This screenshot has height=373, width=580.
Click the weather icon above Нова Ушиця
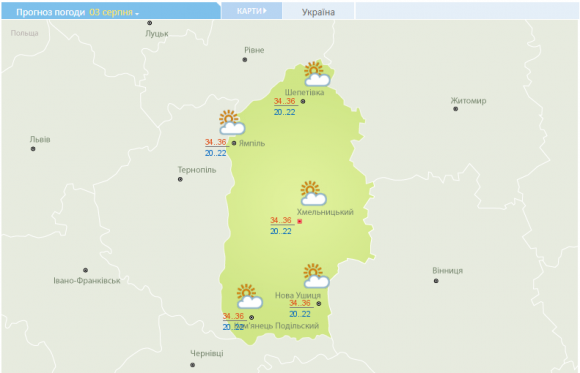tap(316, 276)
